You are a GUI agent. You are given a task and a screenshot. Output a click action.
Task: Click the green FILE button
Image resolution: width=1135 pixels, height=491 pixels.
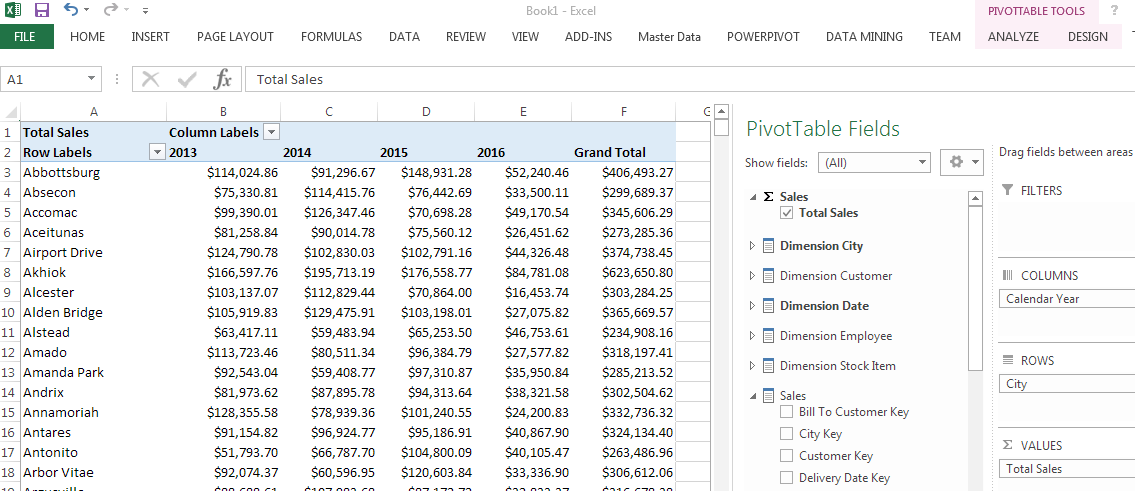[27, 37]
